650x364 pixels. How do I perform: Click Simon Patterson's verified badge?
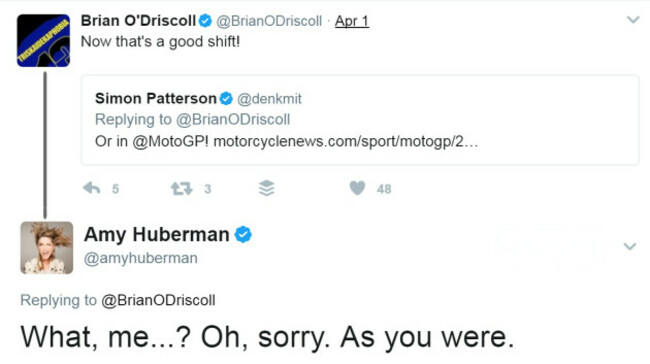point(226,99)
